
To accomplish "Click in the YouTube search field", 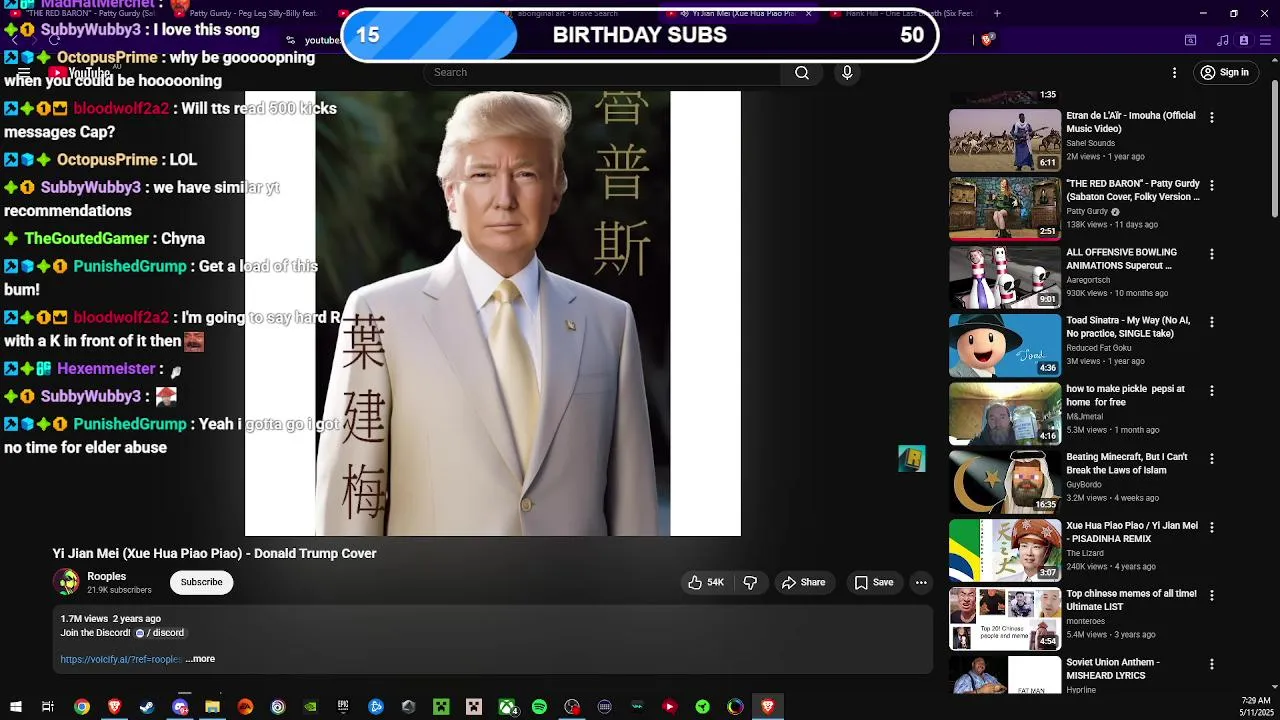I will pyautogui.click(x=604, y=73).
